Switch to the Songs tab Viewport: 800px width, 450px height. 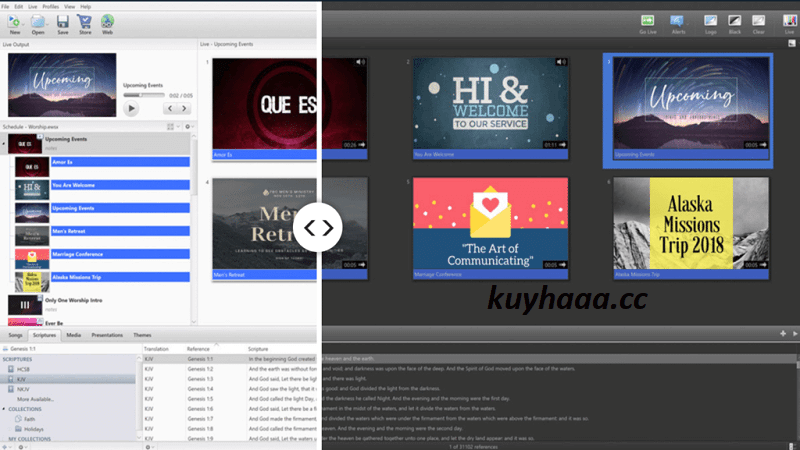15,335
